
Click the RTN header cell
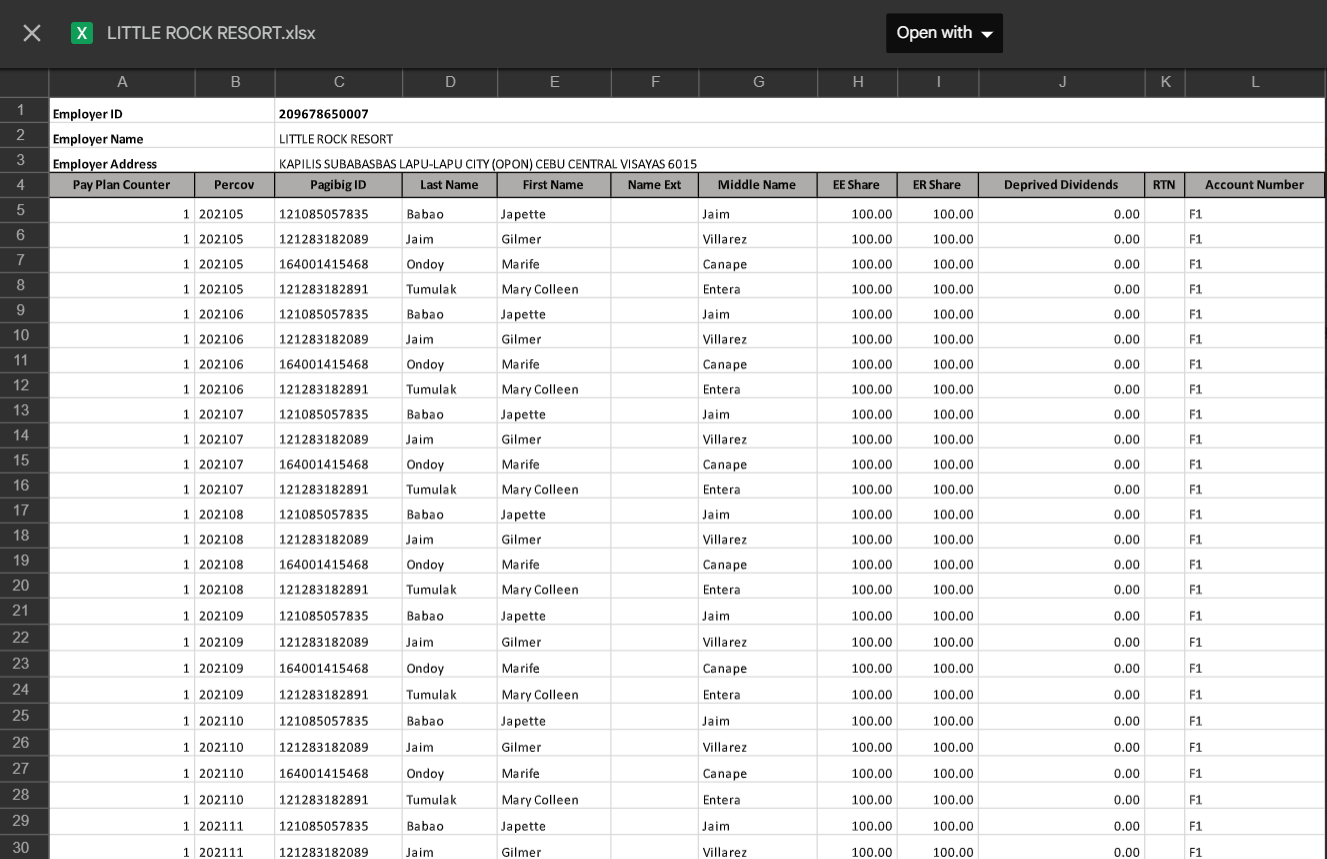(1165, 185)
